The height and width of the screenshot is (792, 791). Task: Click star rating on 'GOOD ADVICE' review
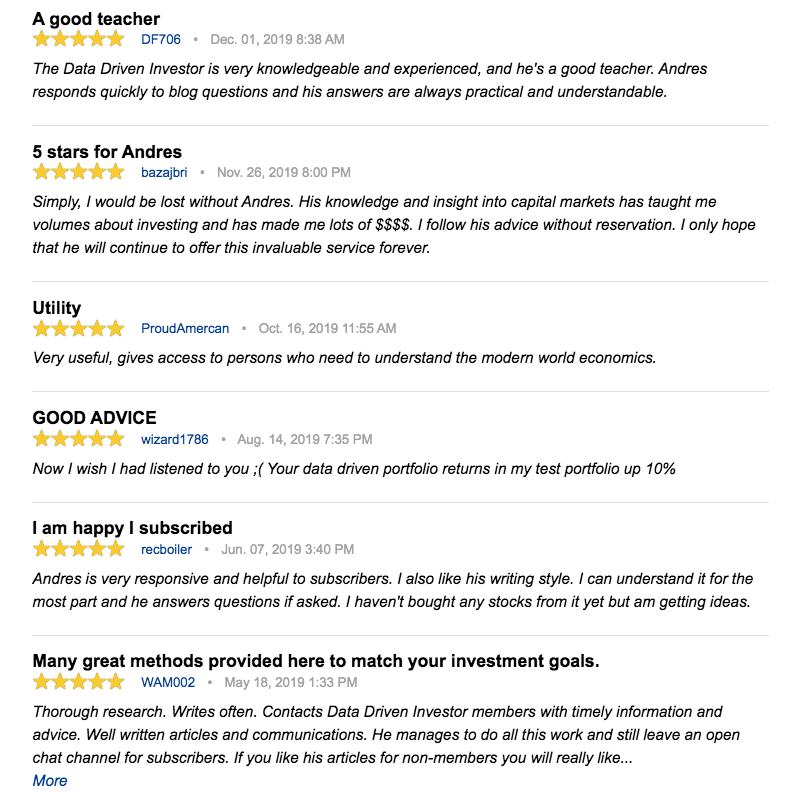pyautogui.click(x=78, y=439)
